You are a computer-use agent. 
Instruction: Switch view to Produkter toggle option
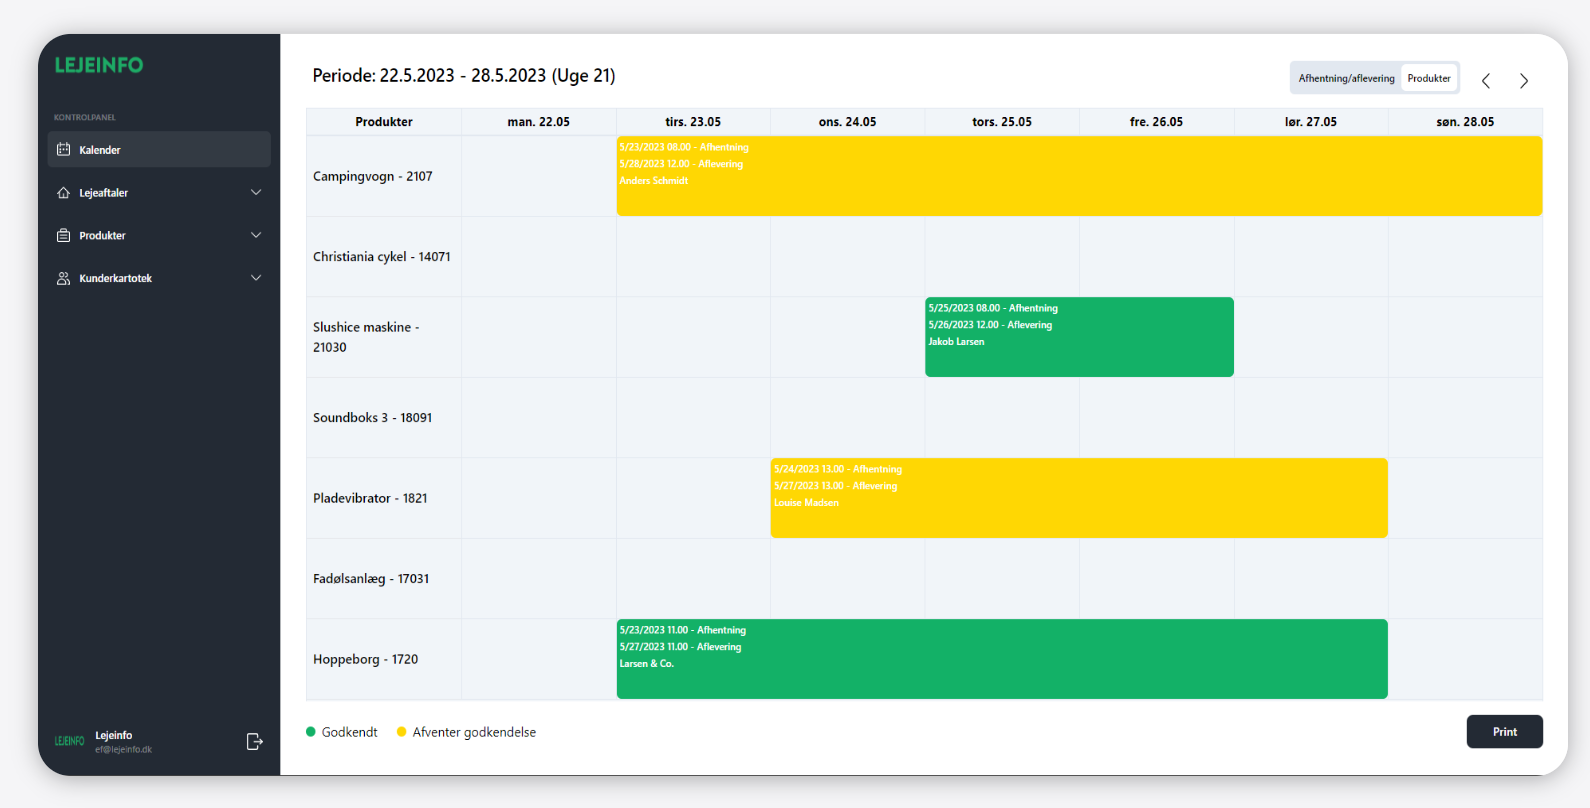tap(1429, 78)
